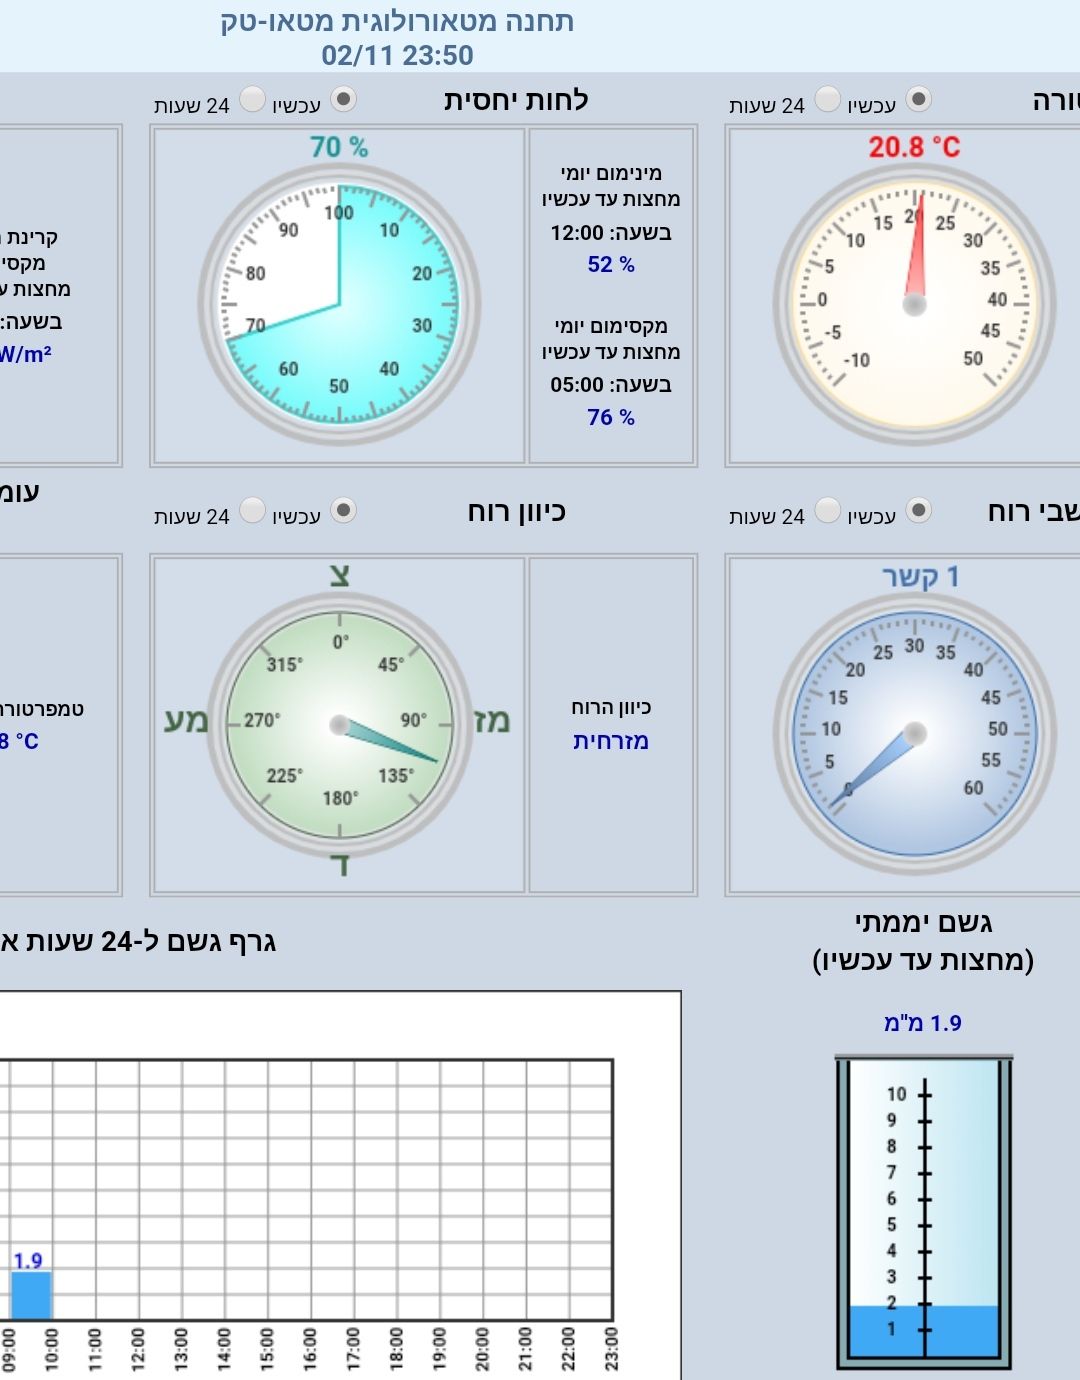
Task: Select 'עכשיו' radio for temperature gauge
Action: click(918, 99)
